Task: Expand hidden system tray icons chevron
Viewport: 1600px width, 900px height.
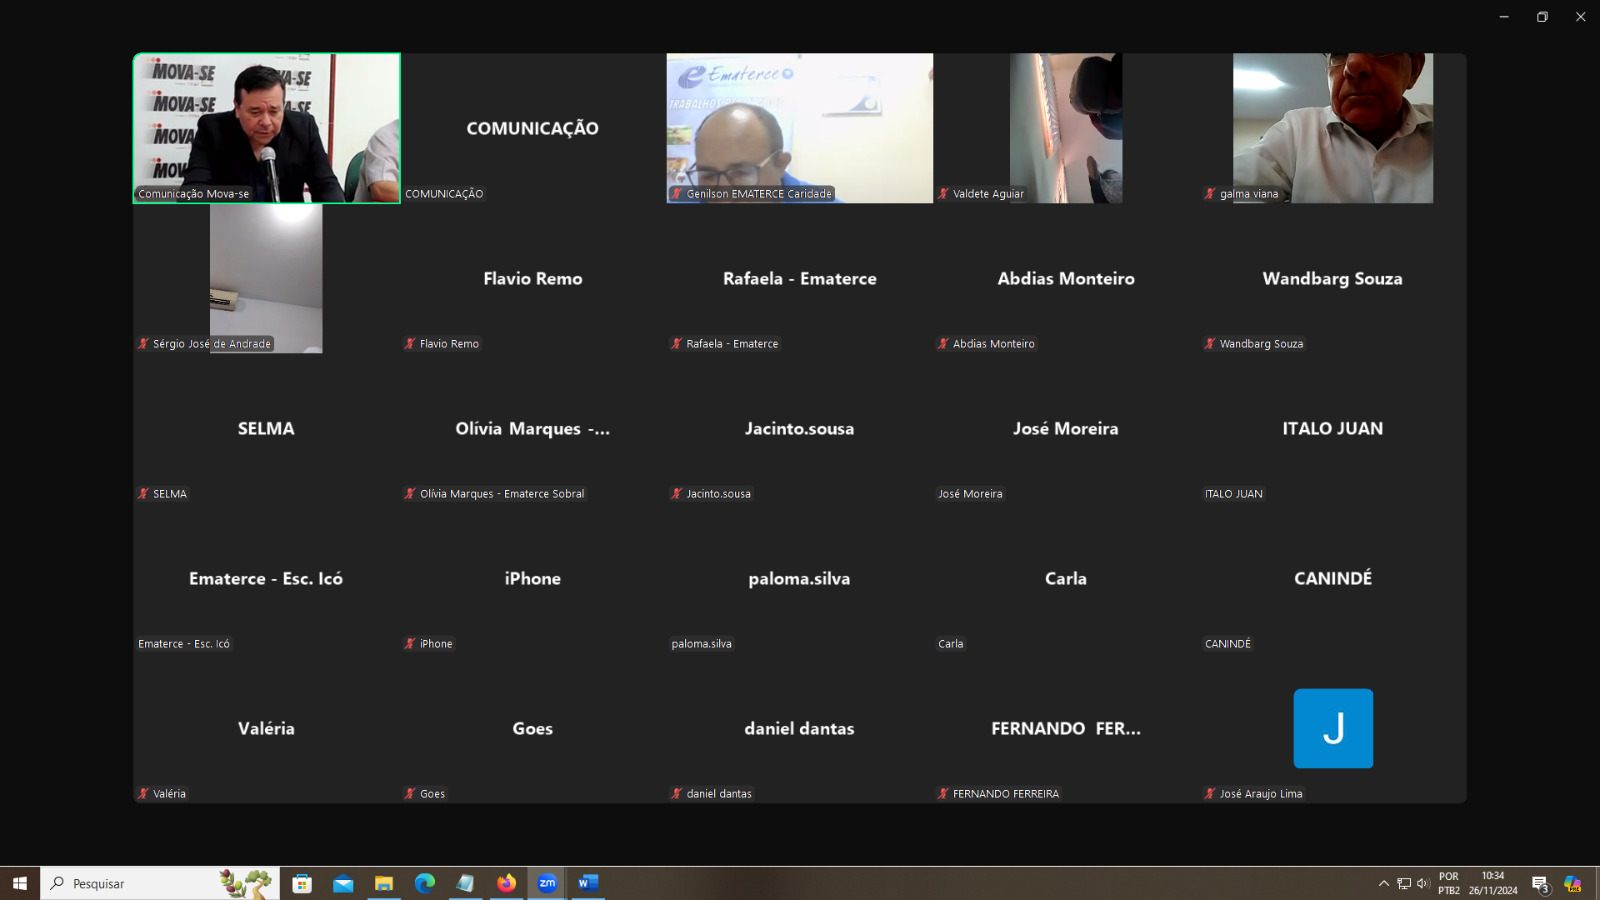Action: point(1384,883)
